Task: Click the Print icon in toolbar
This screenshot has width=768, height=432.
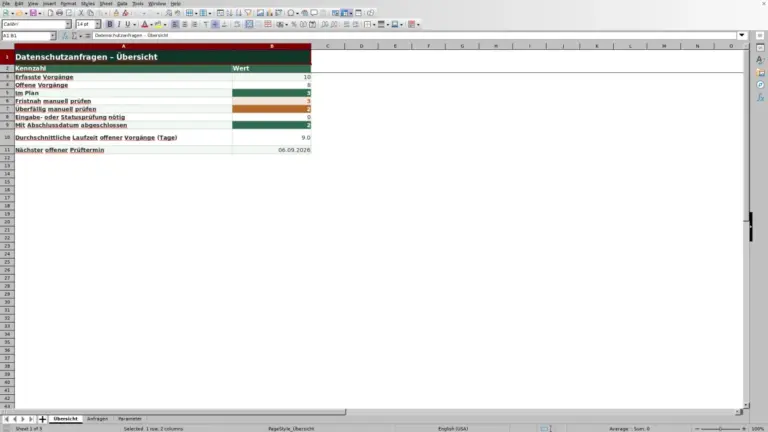Action: click(x=59, y=13)
